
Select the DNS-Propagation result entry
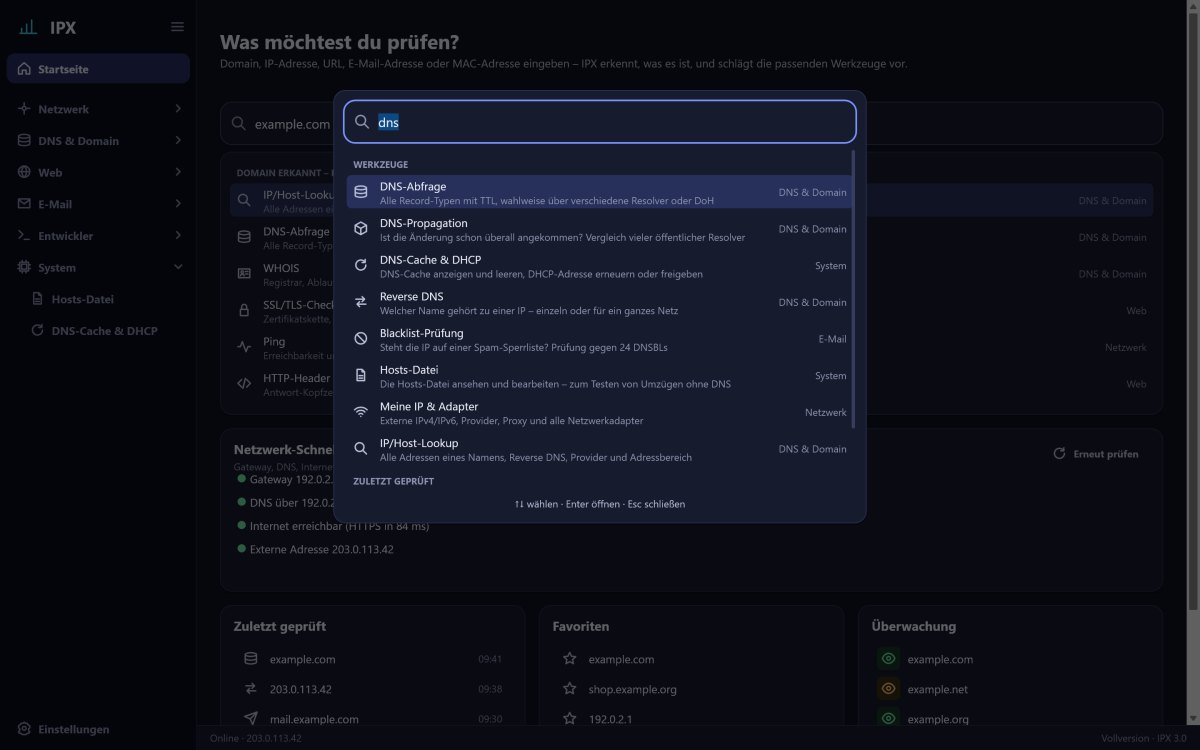tap(600, 229)
